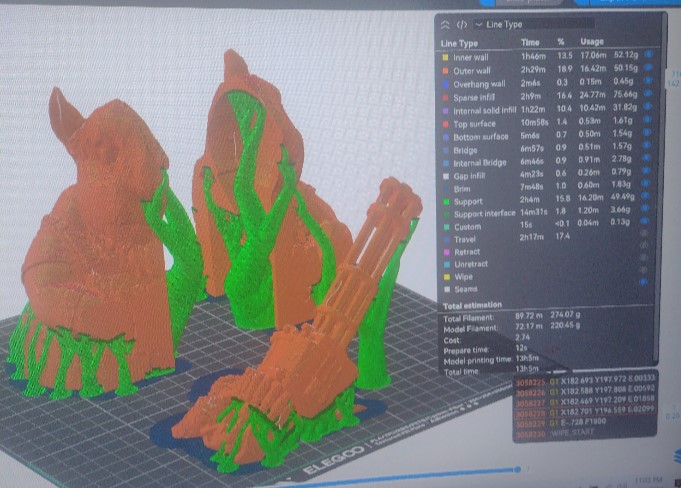Click the Outer wall row label
The height and width of the screenshot is (488, 681).
pyautogui.click(x=472, y=71)
